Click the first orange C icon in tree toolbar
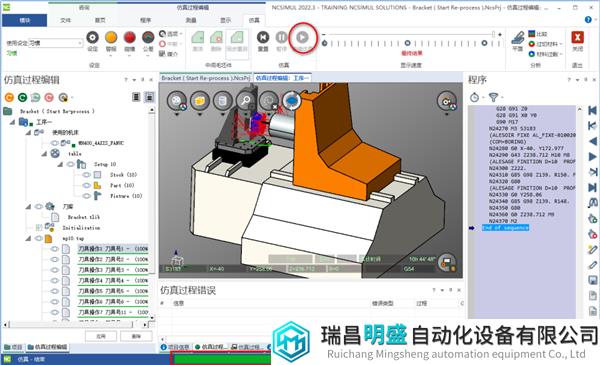 (x=9, y=98)
